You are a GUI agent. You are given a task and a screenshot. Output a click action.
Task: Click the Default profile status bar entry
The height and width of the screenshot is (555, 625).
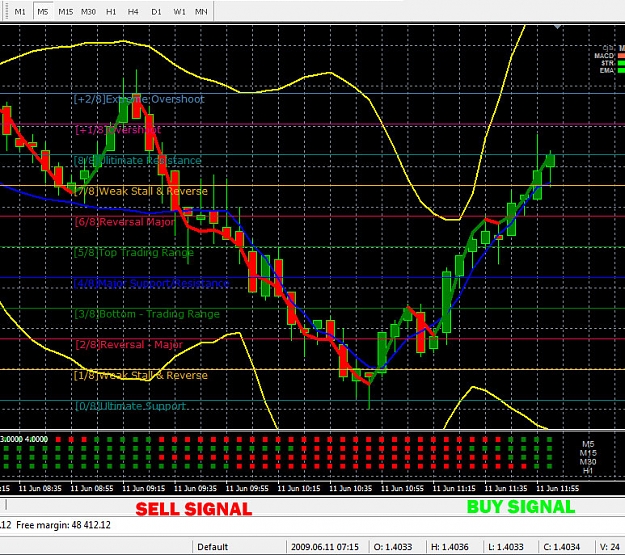pos(212,547)
